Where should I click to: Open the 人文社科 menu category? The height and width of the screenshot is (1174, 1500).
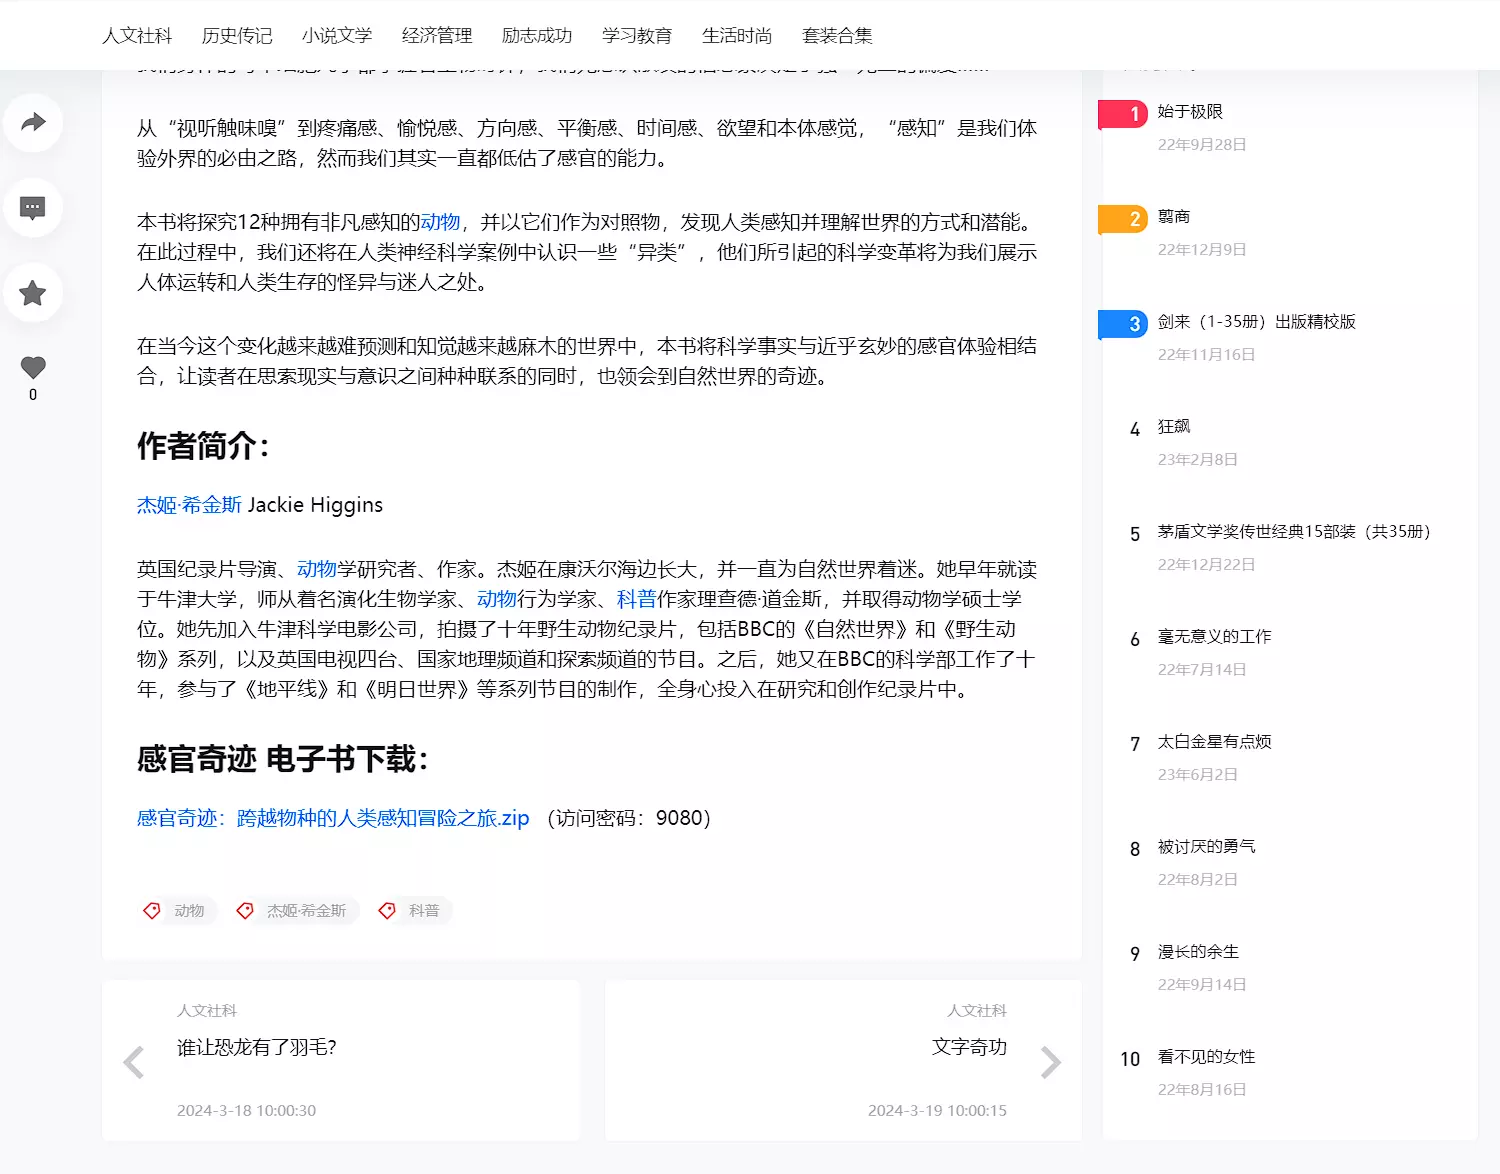tap(137, 36)
